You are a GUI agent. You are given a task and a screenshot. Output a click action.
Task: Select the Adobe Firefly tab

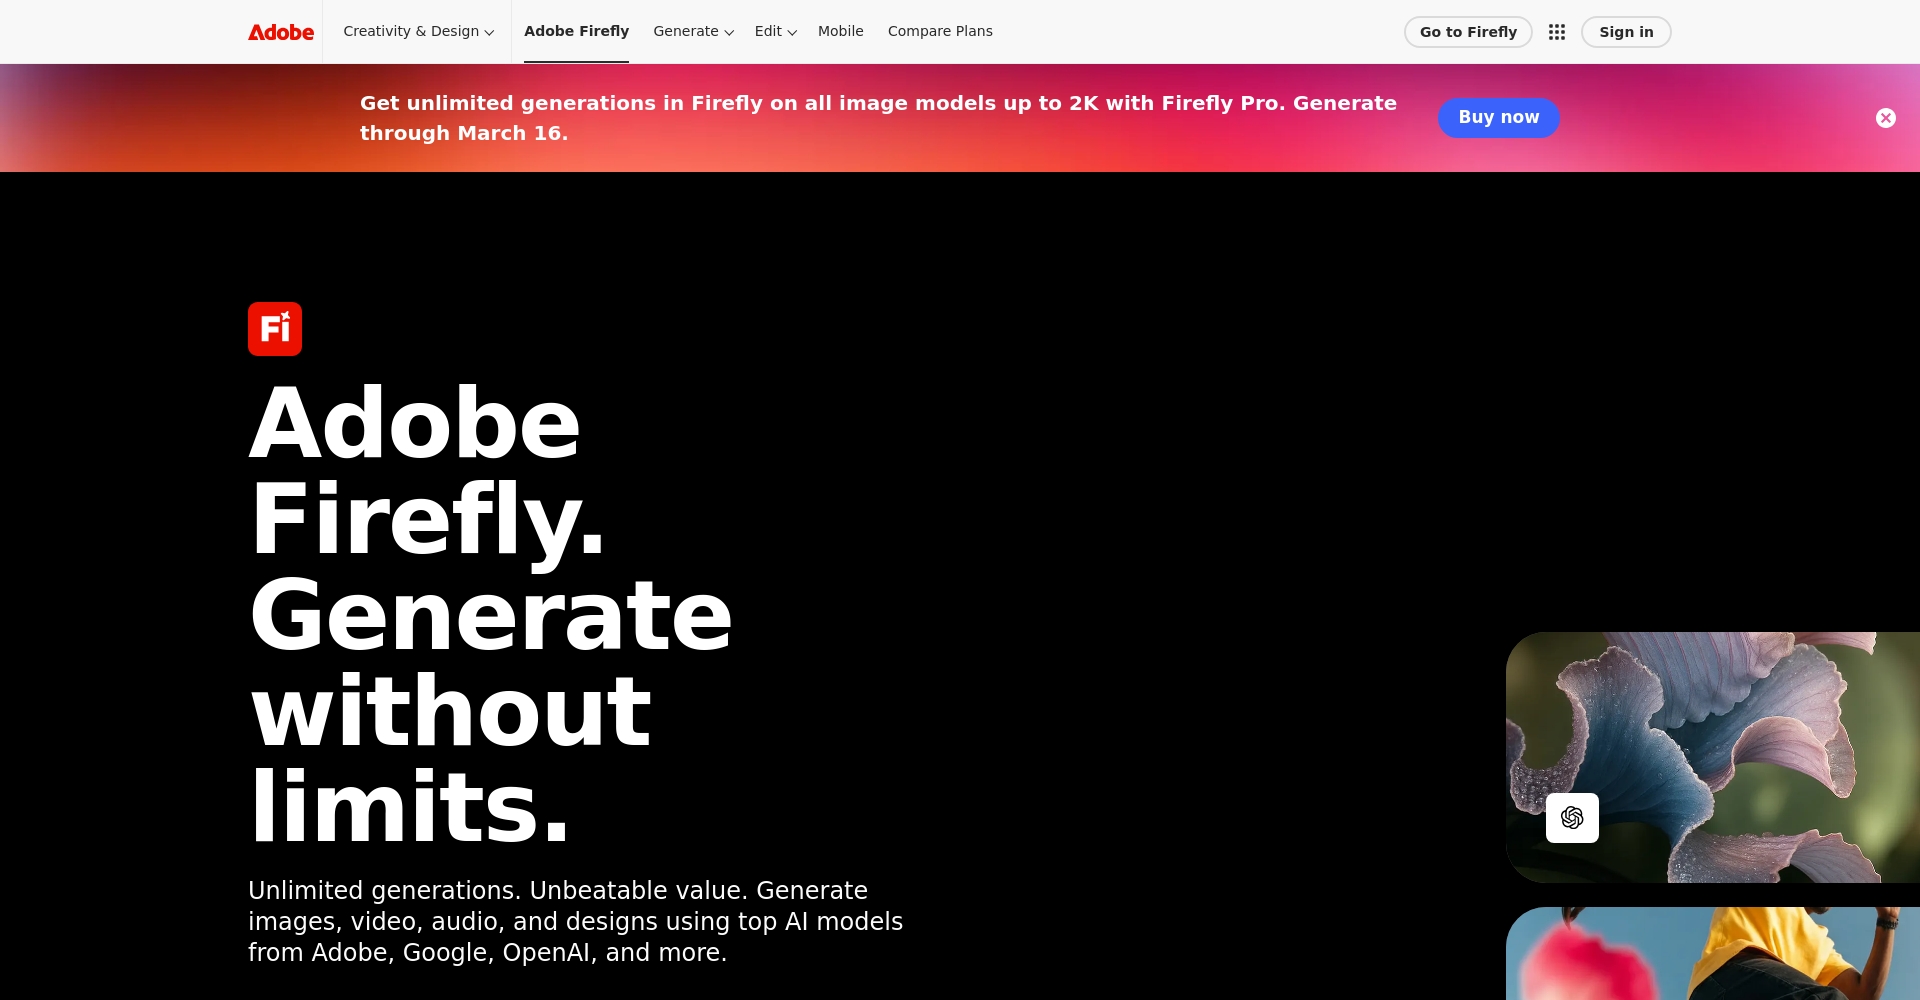point(576,31)
